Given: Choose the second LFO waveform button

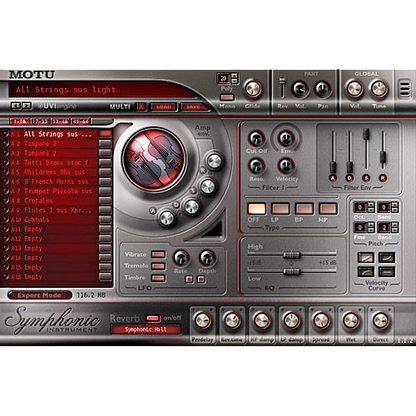Looking at the screenshot, I should [x=201, y=279].
